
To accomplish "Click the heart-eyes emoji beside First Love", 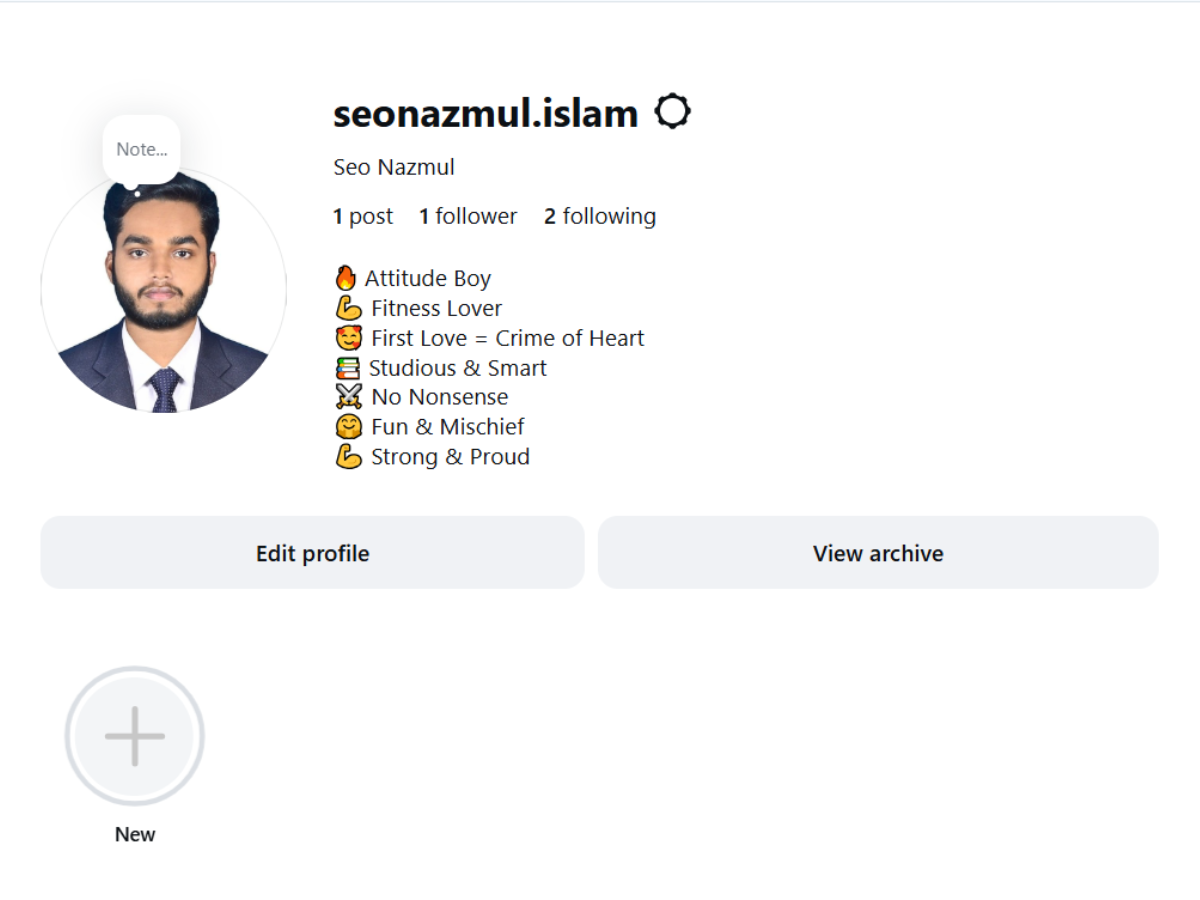I will point(348,337).
